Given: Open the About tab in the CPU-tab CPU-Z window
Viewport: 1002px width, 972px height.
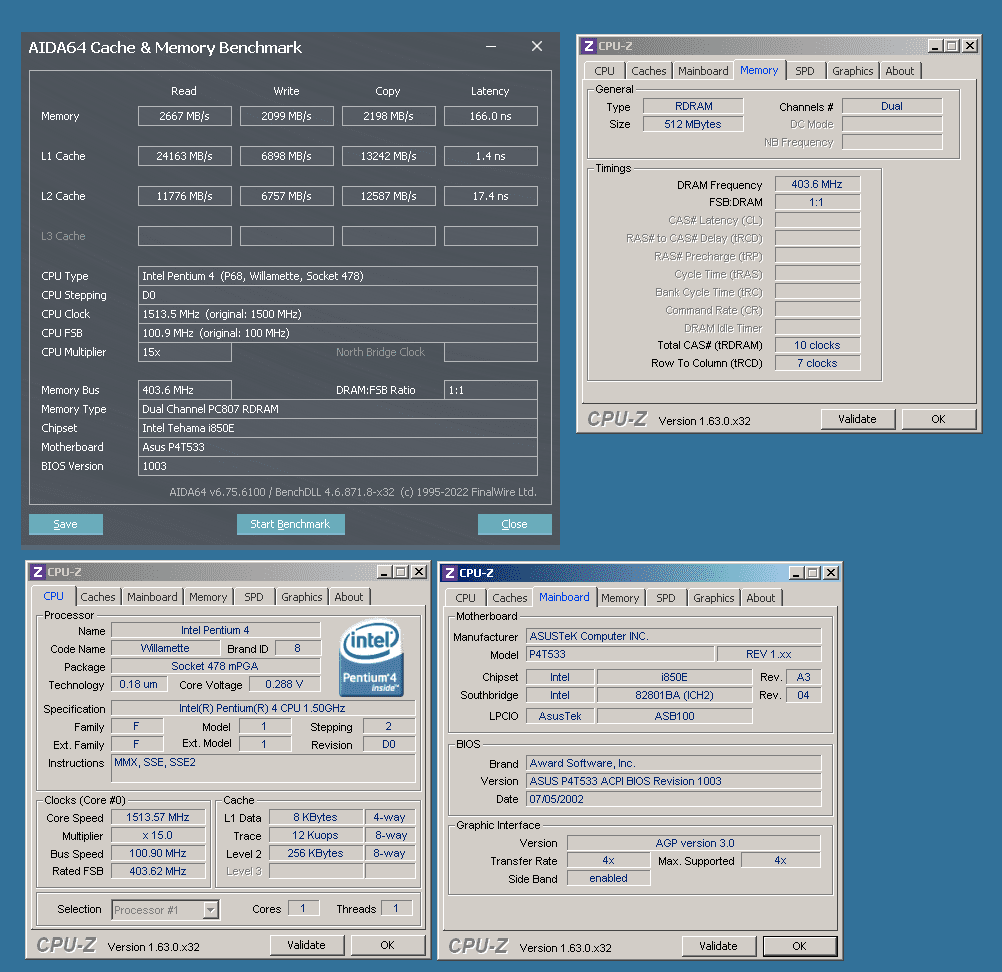Looking at the screenshot, I should coord(349,597).
